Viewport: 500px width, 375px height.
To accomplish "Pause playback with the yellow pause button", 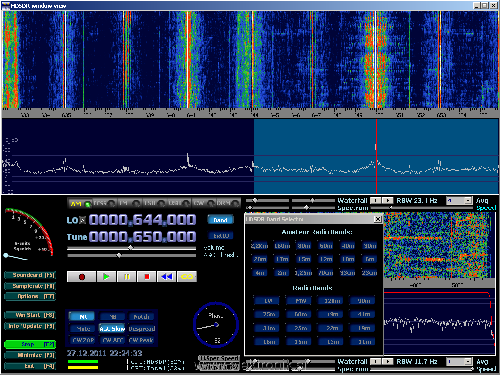I will click(127, 277).
